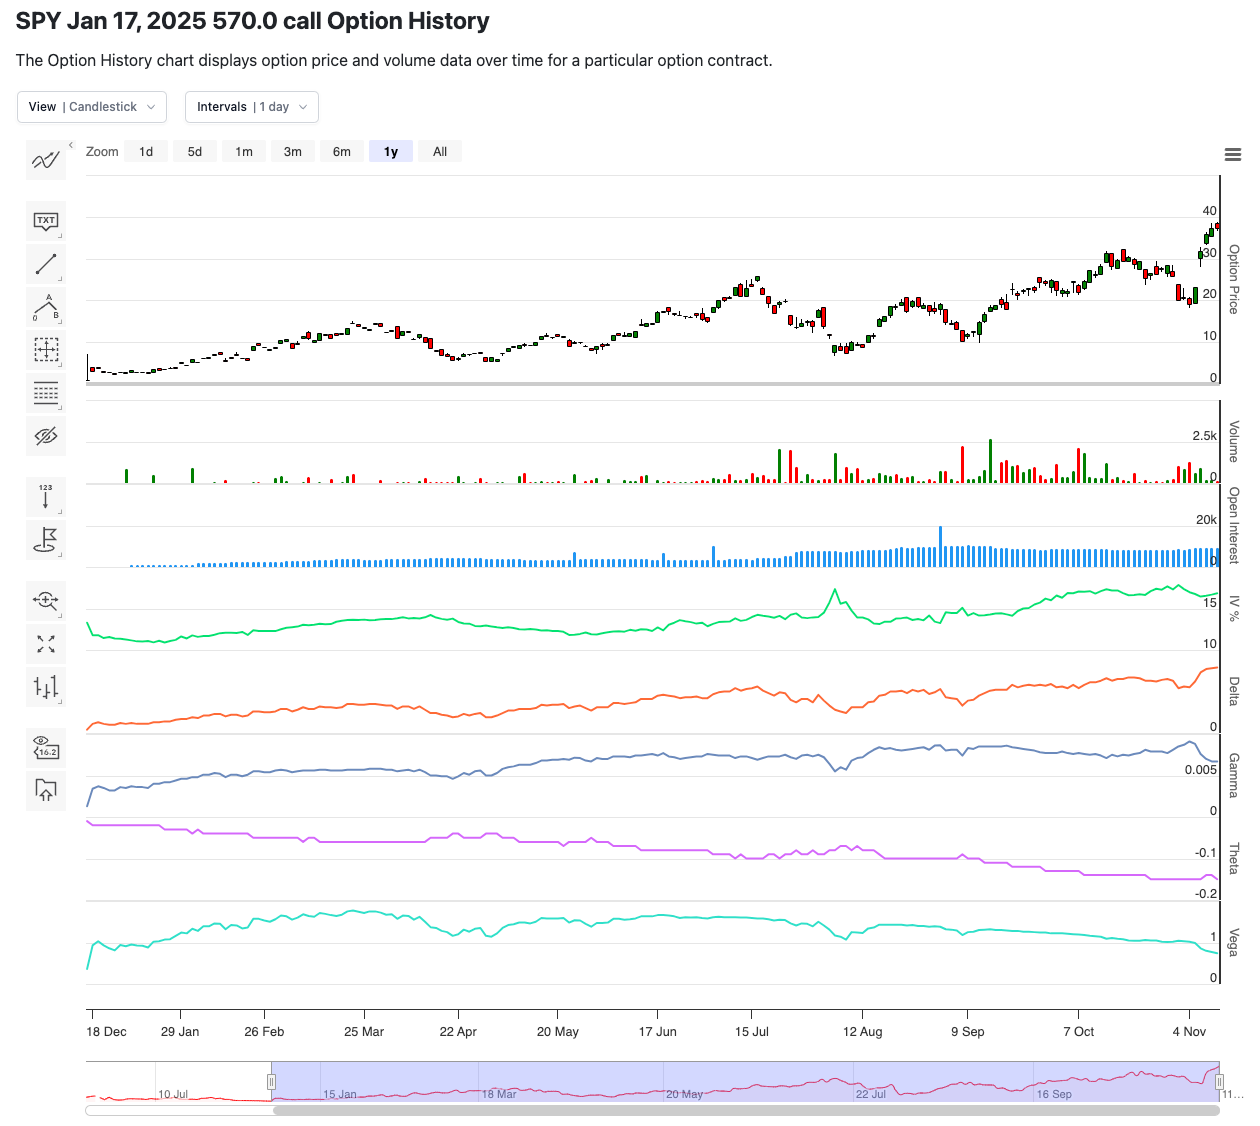Set zoom range to 1d
The height and width of the screenshot is (1126, 1260).
tap(146, 152)
